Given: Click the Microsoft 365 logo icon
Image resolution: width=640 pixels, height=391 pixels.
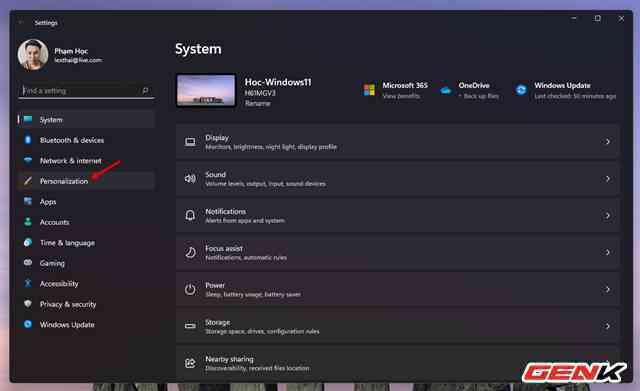Looking at the screenshot, I should [x=369, y=90].
